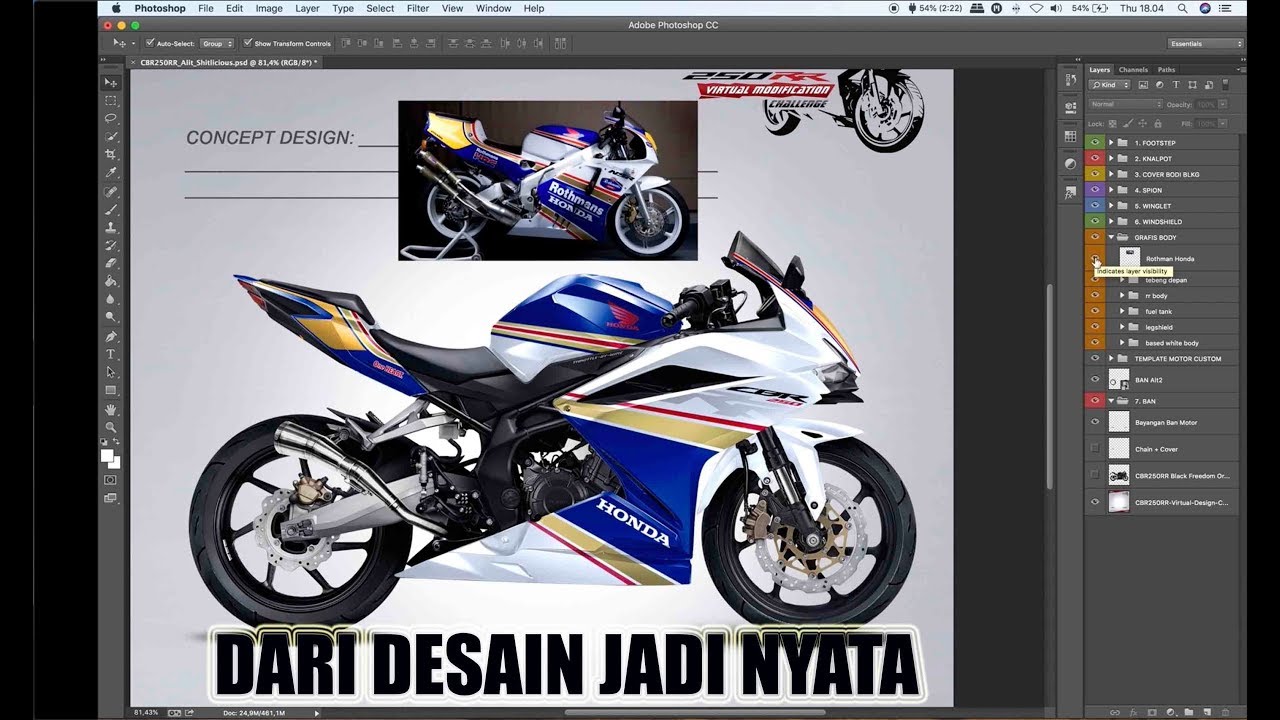Click the Wi-Fi status icon
The height and width of the screenshot is (720, 1280).
(1036, 8)
